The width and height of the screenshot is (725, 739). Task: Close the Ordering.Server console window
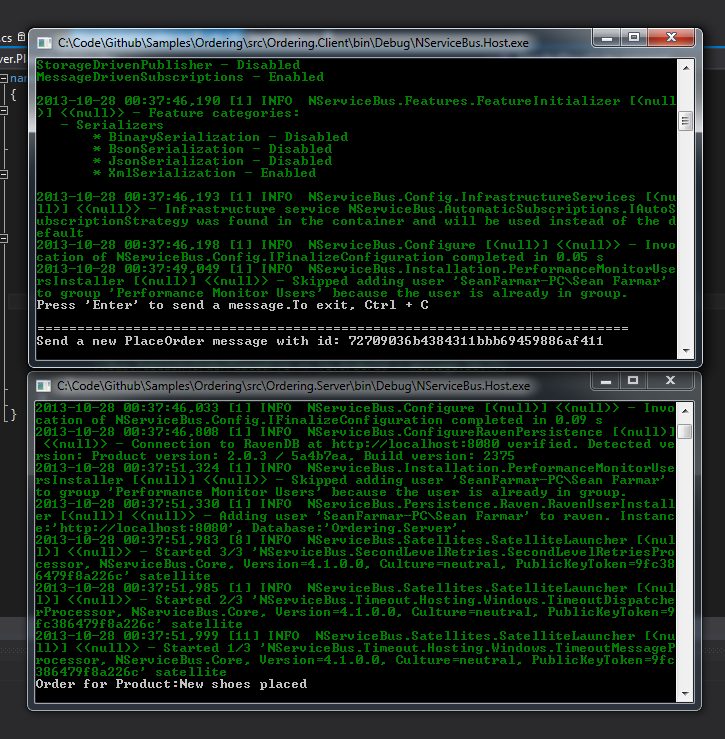tap(670, 381)
